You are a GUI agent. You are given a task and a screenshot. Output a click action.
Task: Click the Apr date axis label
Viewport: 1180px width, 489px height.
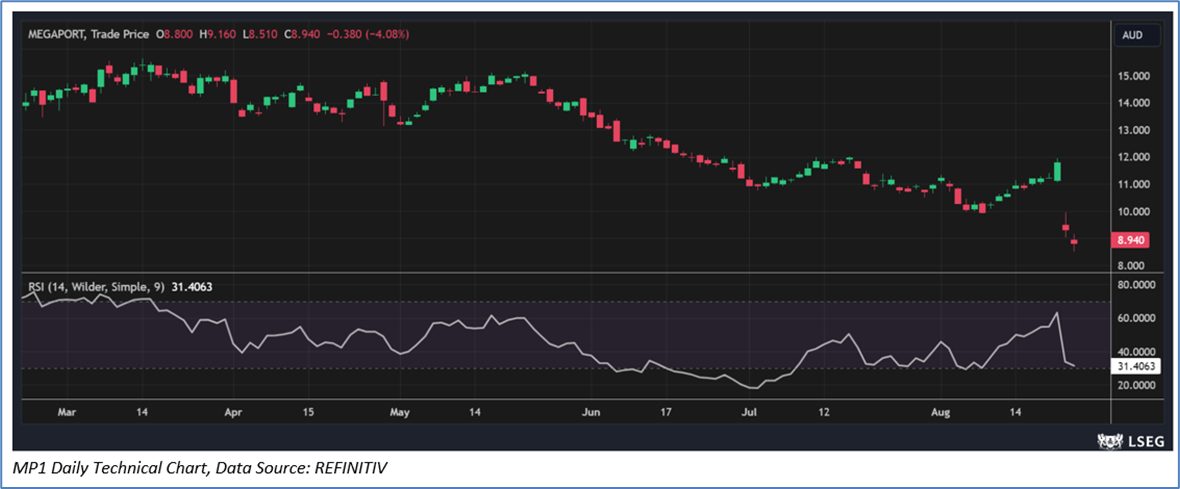point(234,412)
